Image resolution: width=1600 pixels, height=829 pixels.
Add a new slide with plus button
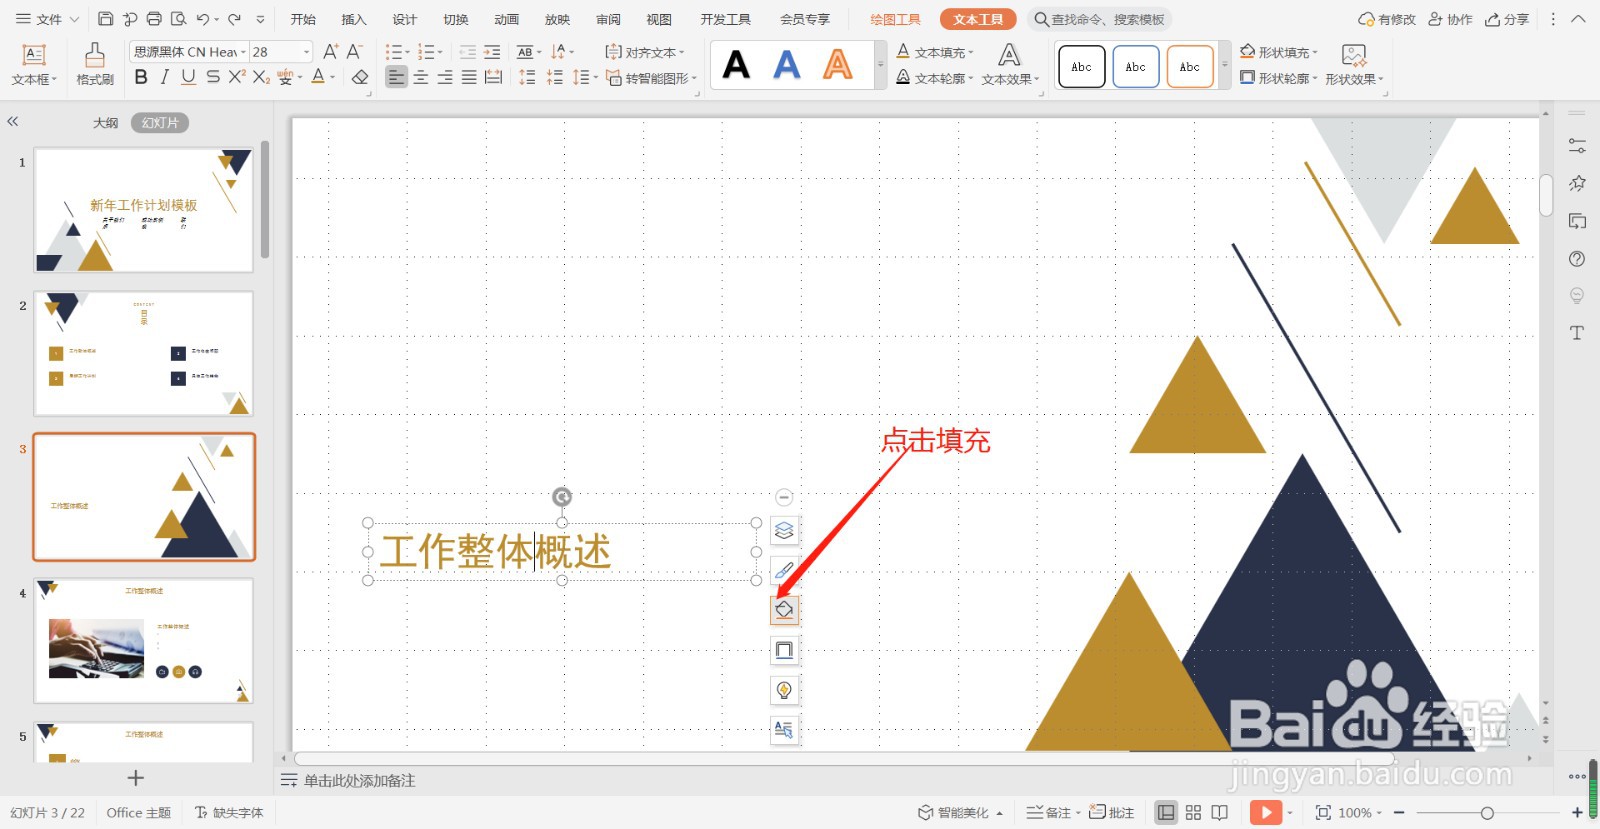click(136, 778)
